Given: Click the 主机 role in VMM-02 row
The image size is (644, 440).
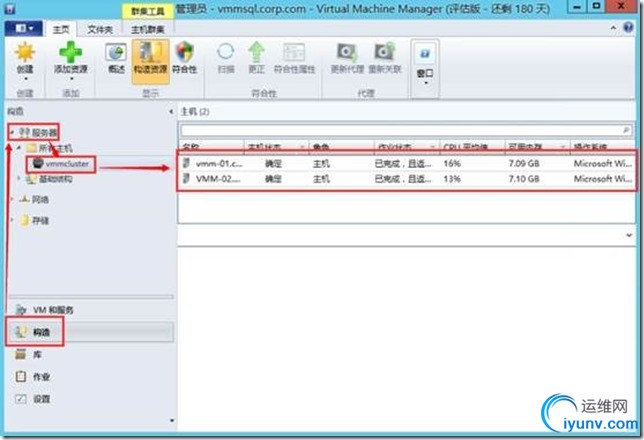Looking at the screenshot, I should [x=321, y=179].
